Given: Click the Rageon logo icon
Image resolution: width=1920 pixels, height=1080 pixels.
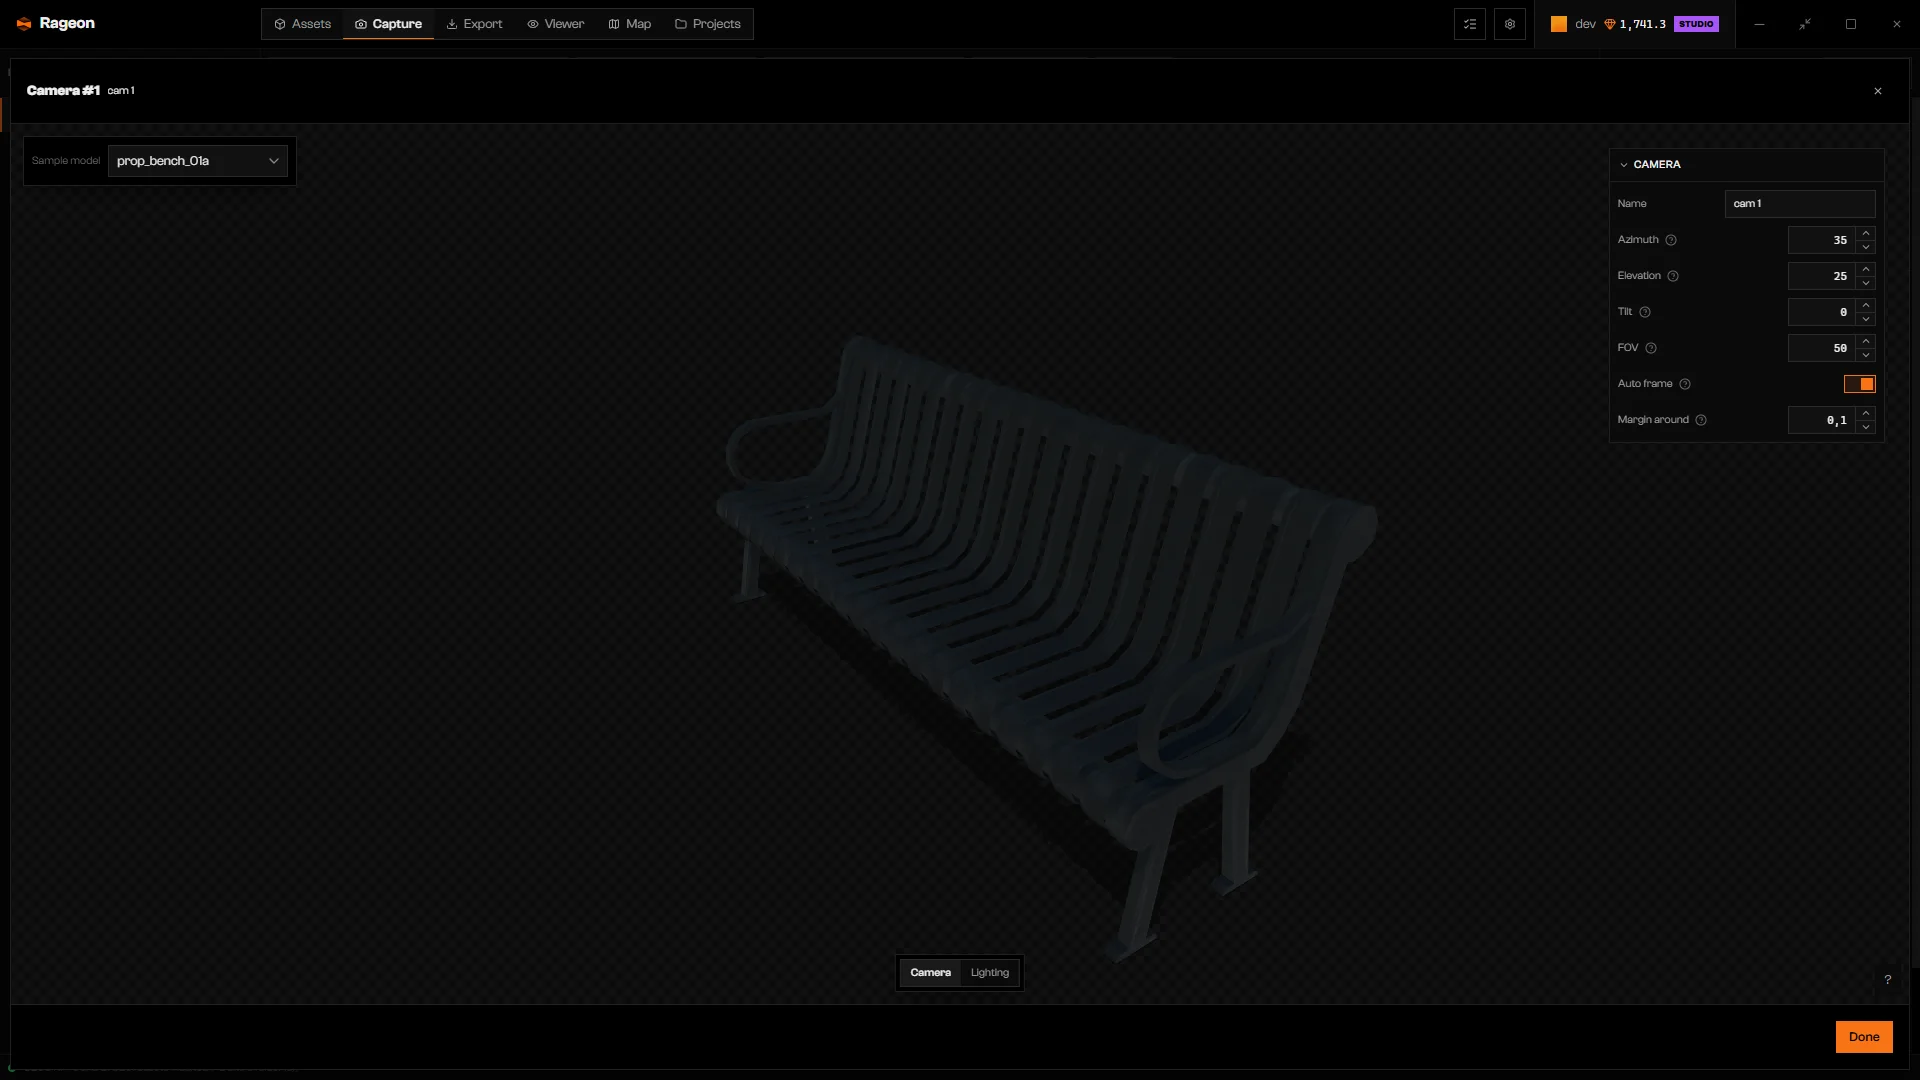Looking at the screenshot, I should (x=24, y=24).
